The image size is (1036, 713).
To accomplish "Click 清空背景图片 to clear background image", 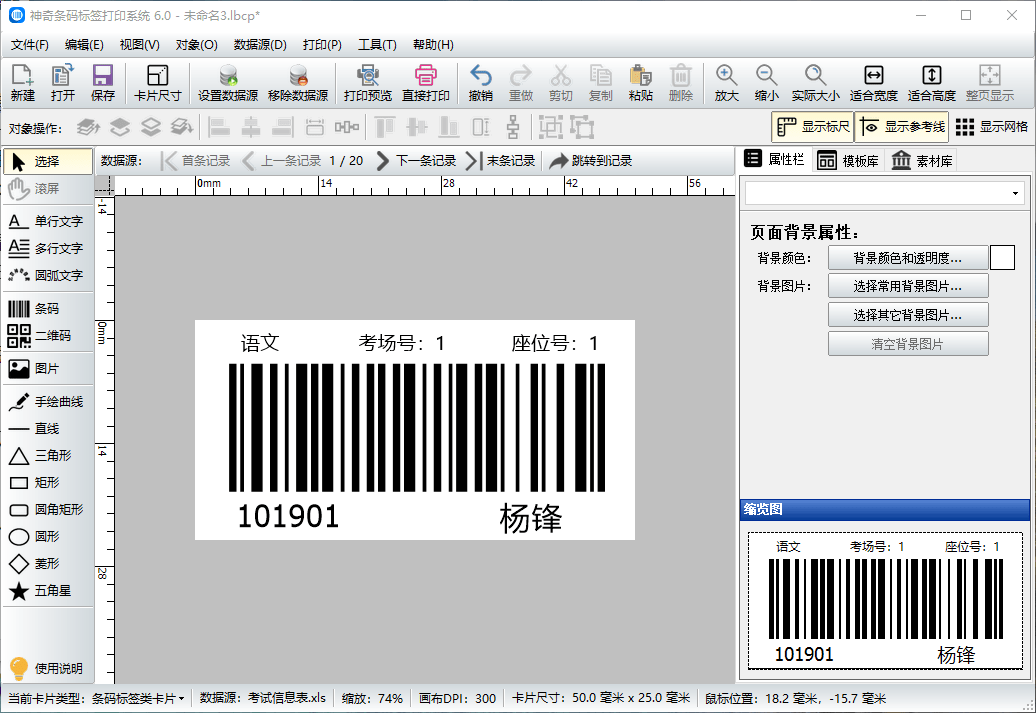I will pos(908,344).
